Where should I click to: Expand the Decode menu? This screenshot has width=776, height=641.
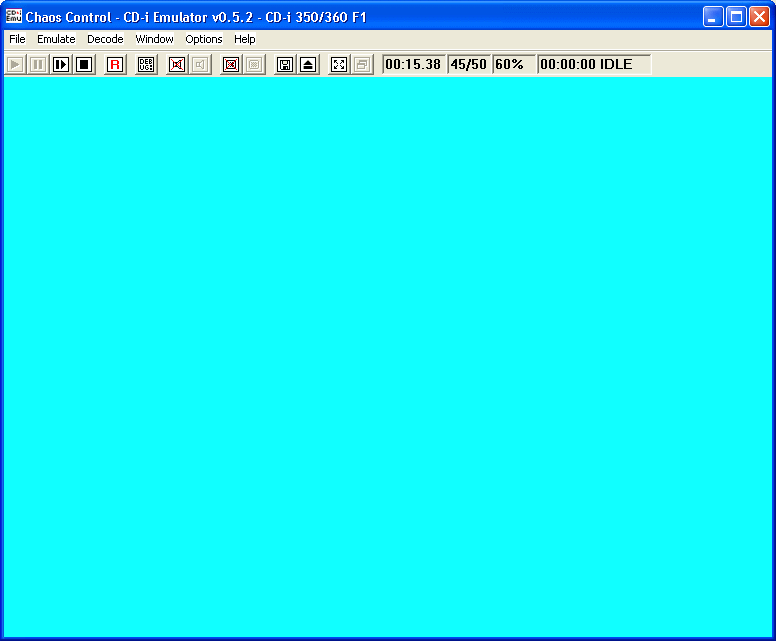[105, 39]
